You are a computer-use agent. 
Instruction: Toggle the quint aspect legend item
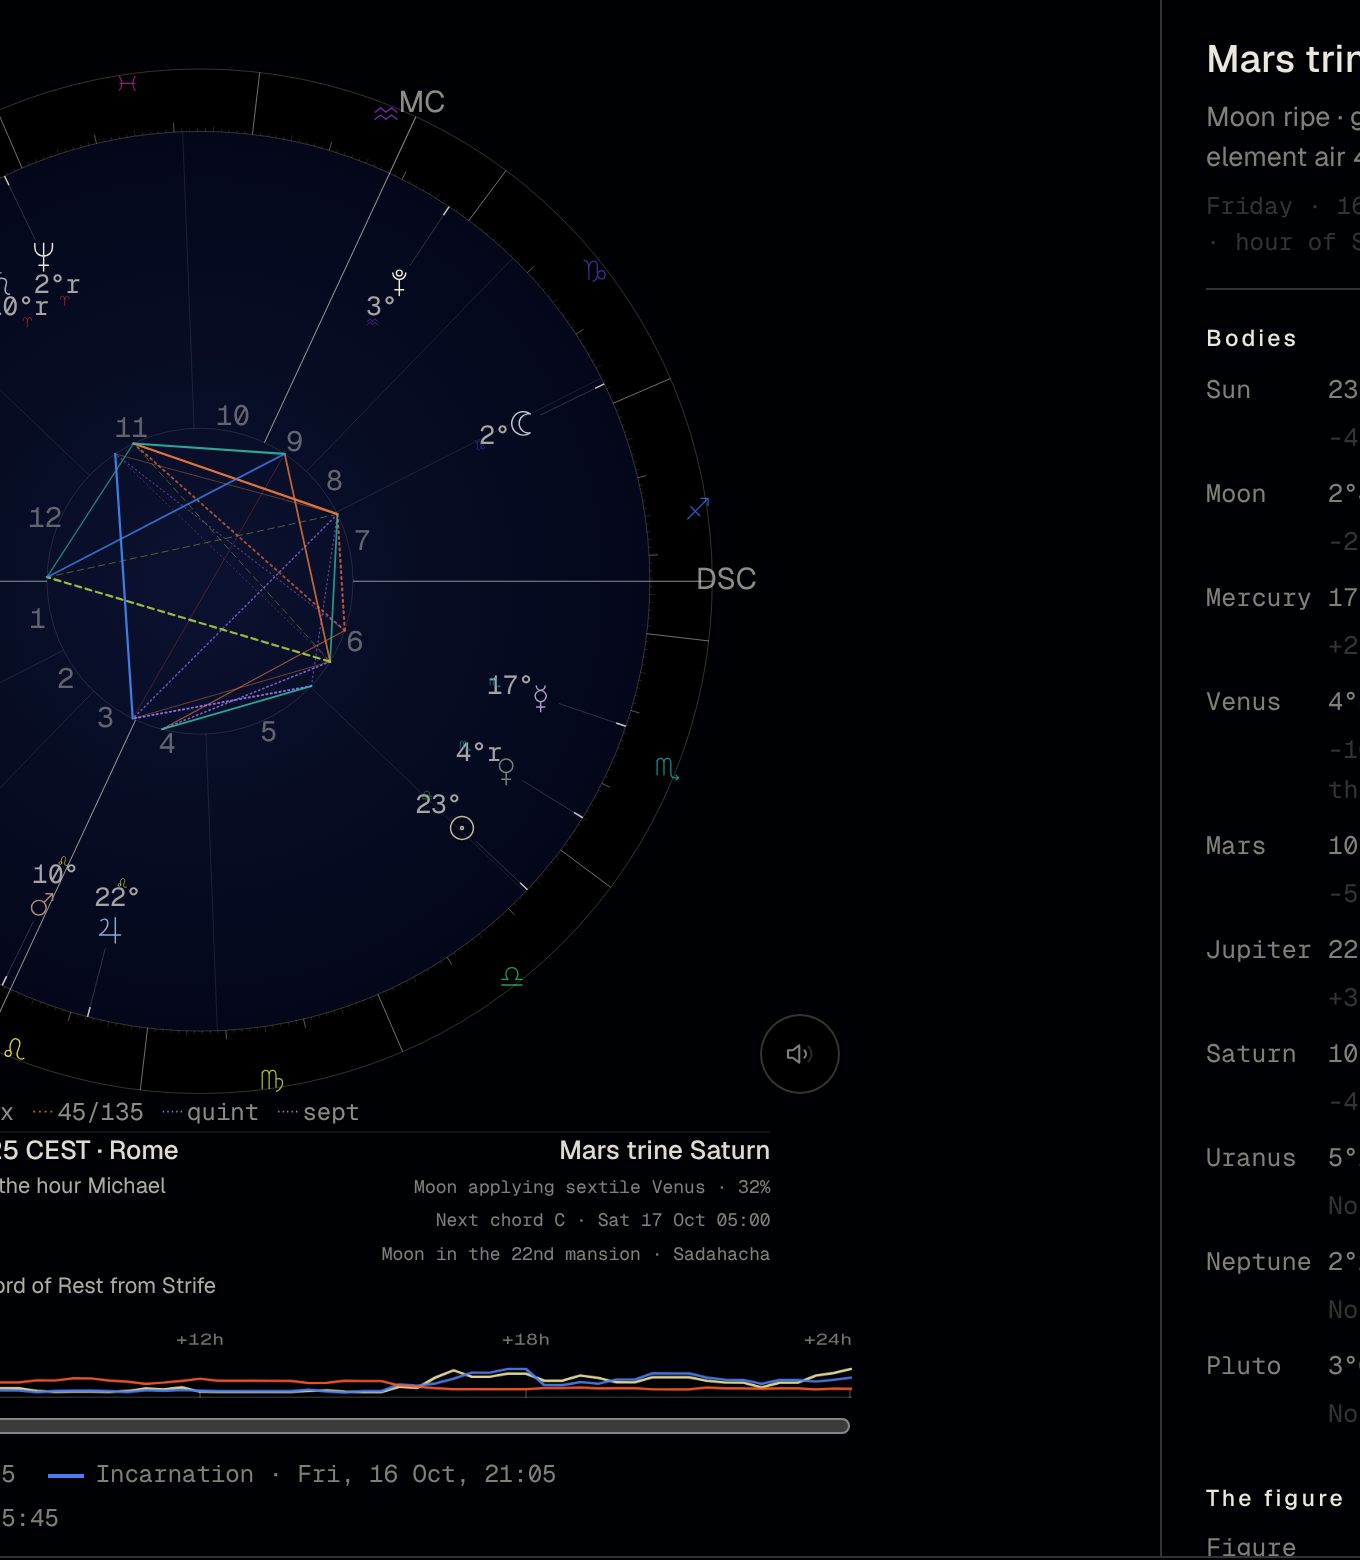click(x=210, y=1112)
